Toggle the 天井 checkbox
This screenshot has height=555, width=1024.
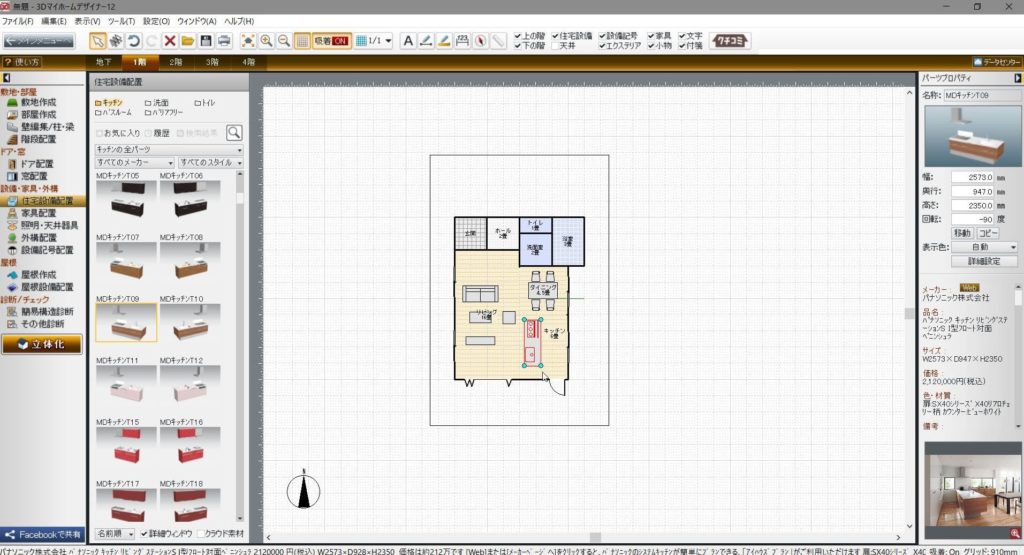click(x=556, y=46)
